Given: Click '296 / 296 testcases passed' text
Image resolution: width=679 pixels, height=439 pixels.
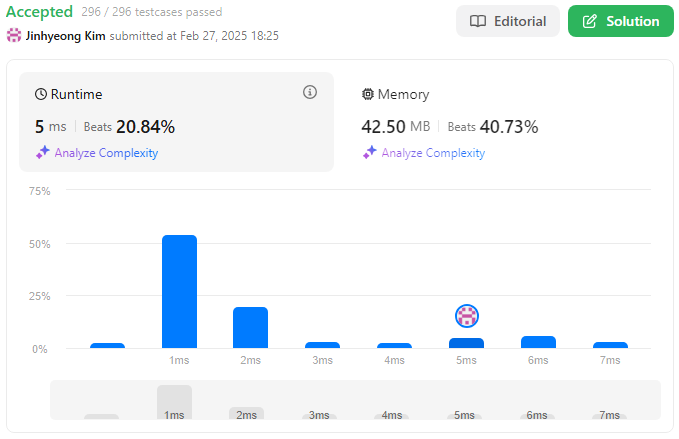Looking at the screenshot, I should pos(152,12).
